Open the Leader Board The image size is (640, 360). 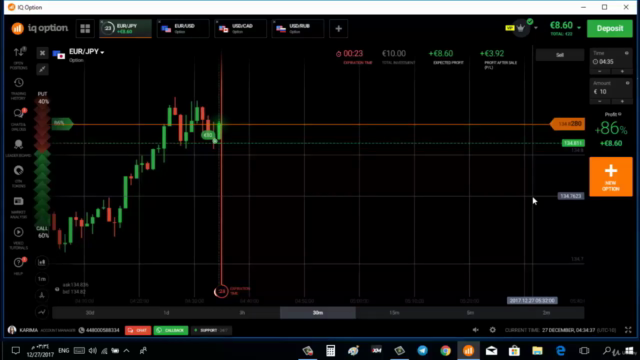18,148
